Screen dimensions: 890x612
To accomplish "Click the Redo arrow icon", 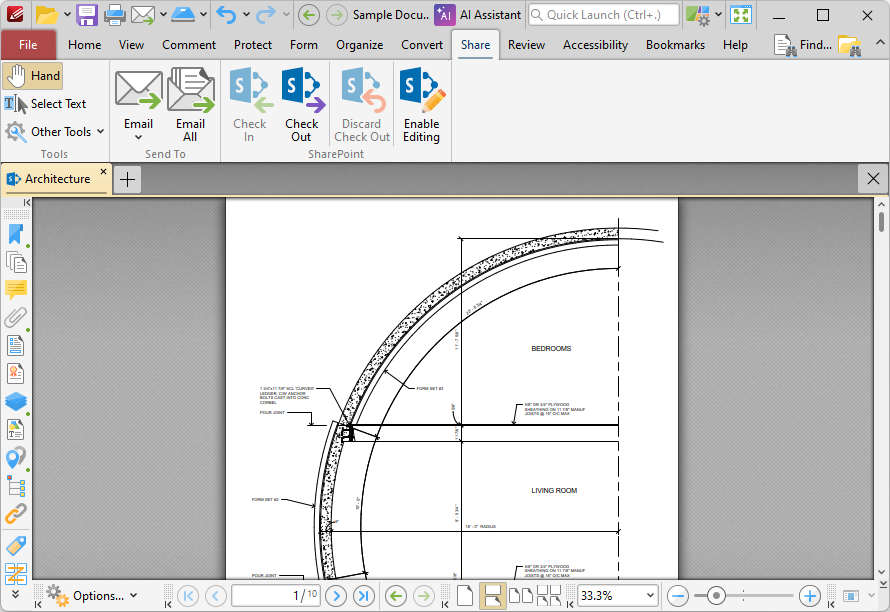I will pos(266,15).
